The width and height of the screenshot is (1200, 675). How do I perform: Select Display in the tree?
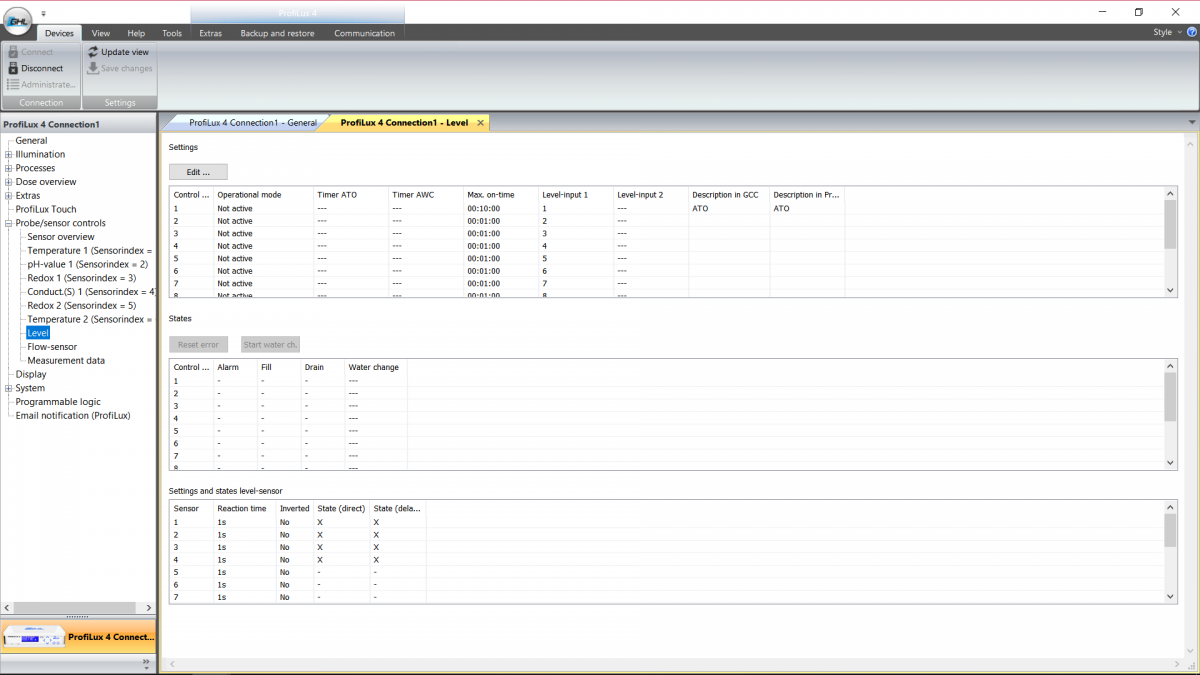click(31, 375)
